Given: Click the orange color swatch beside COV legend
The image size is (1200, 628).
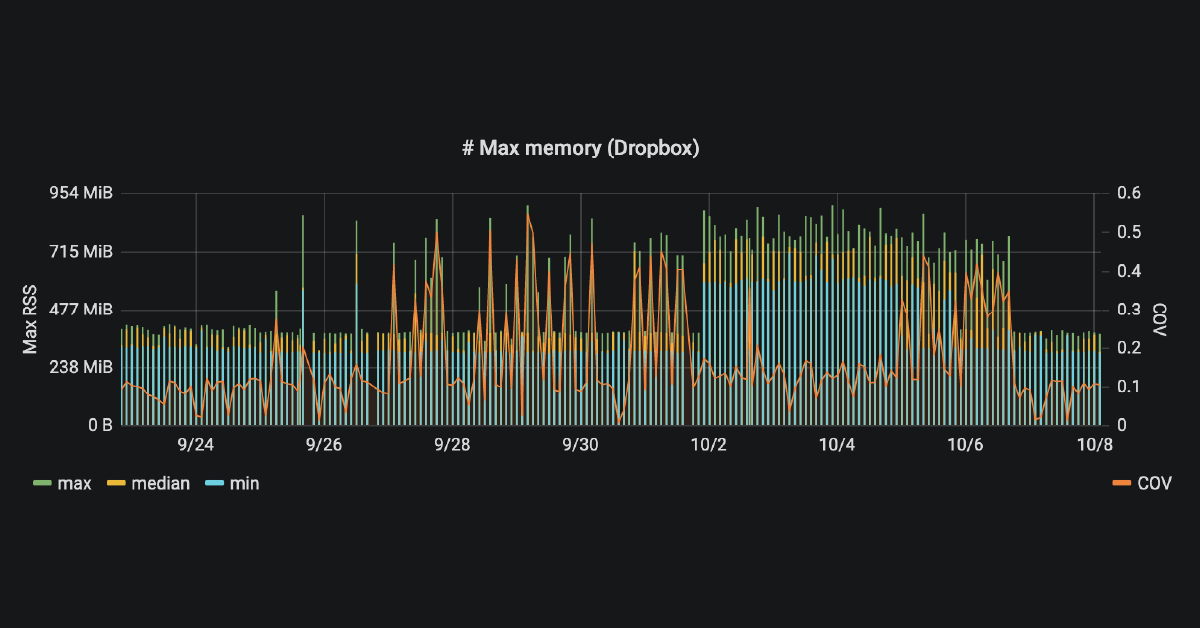Looking at the screenshot, I should [1121, 484].
